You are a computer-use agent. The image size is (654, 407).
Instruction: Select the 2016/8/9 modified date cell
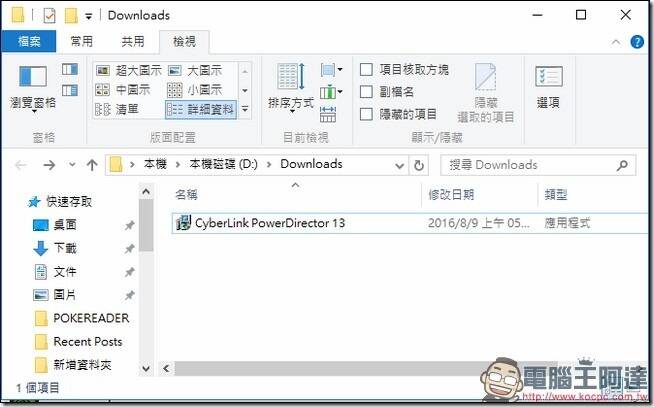pos(479,224)
